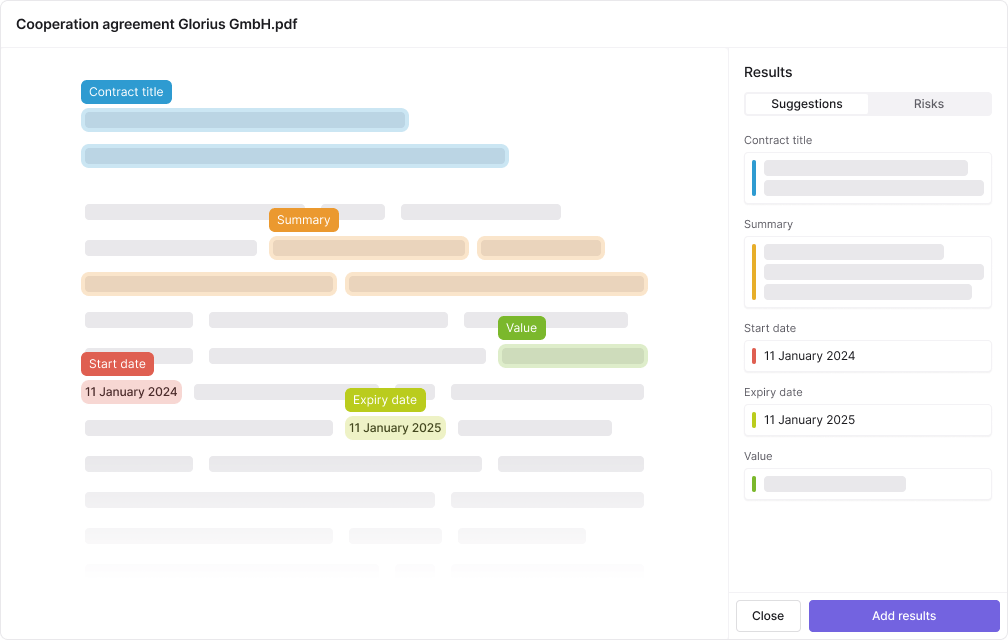Click the orange Summary tag in document

pyautogui.click(x=304, y=220)
